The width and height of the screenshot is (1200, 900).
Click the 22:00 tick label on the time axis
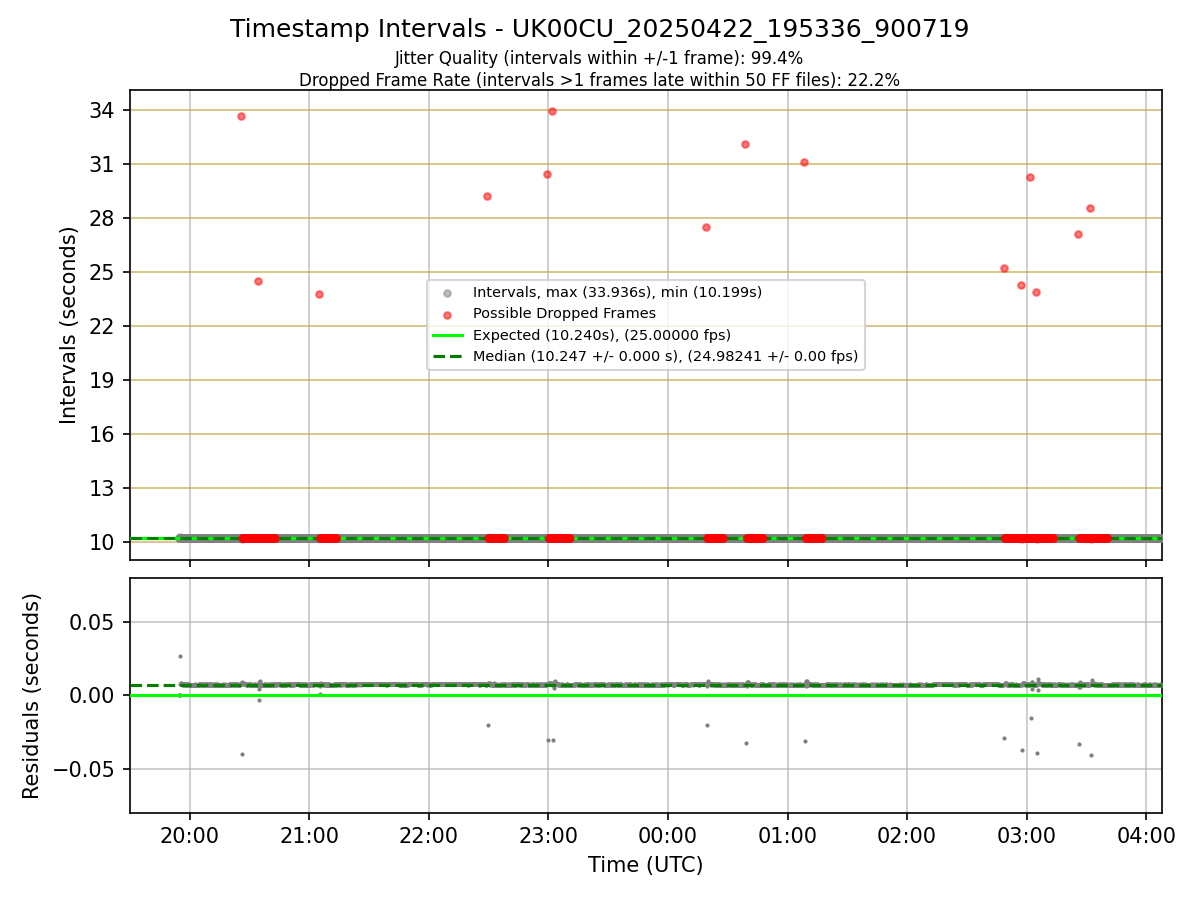coord(429,836)
